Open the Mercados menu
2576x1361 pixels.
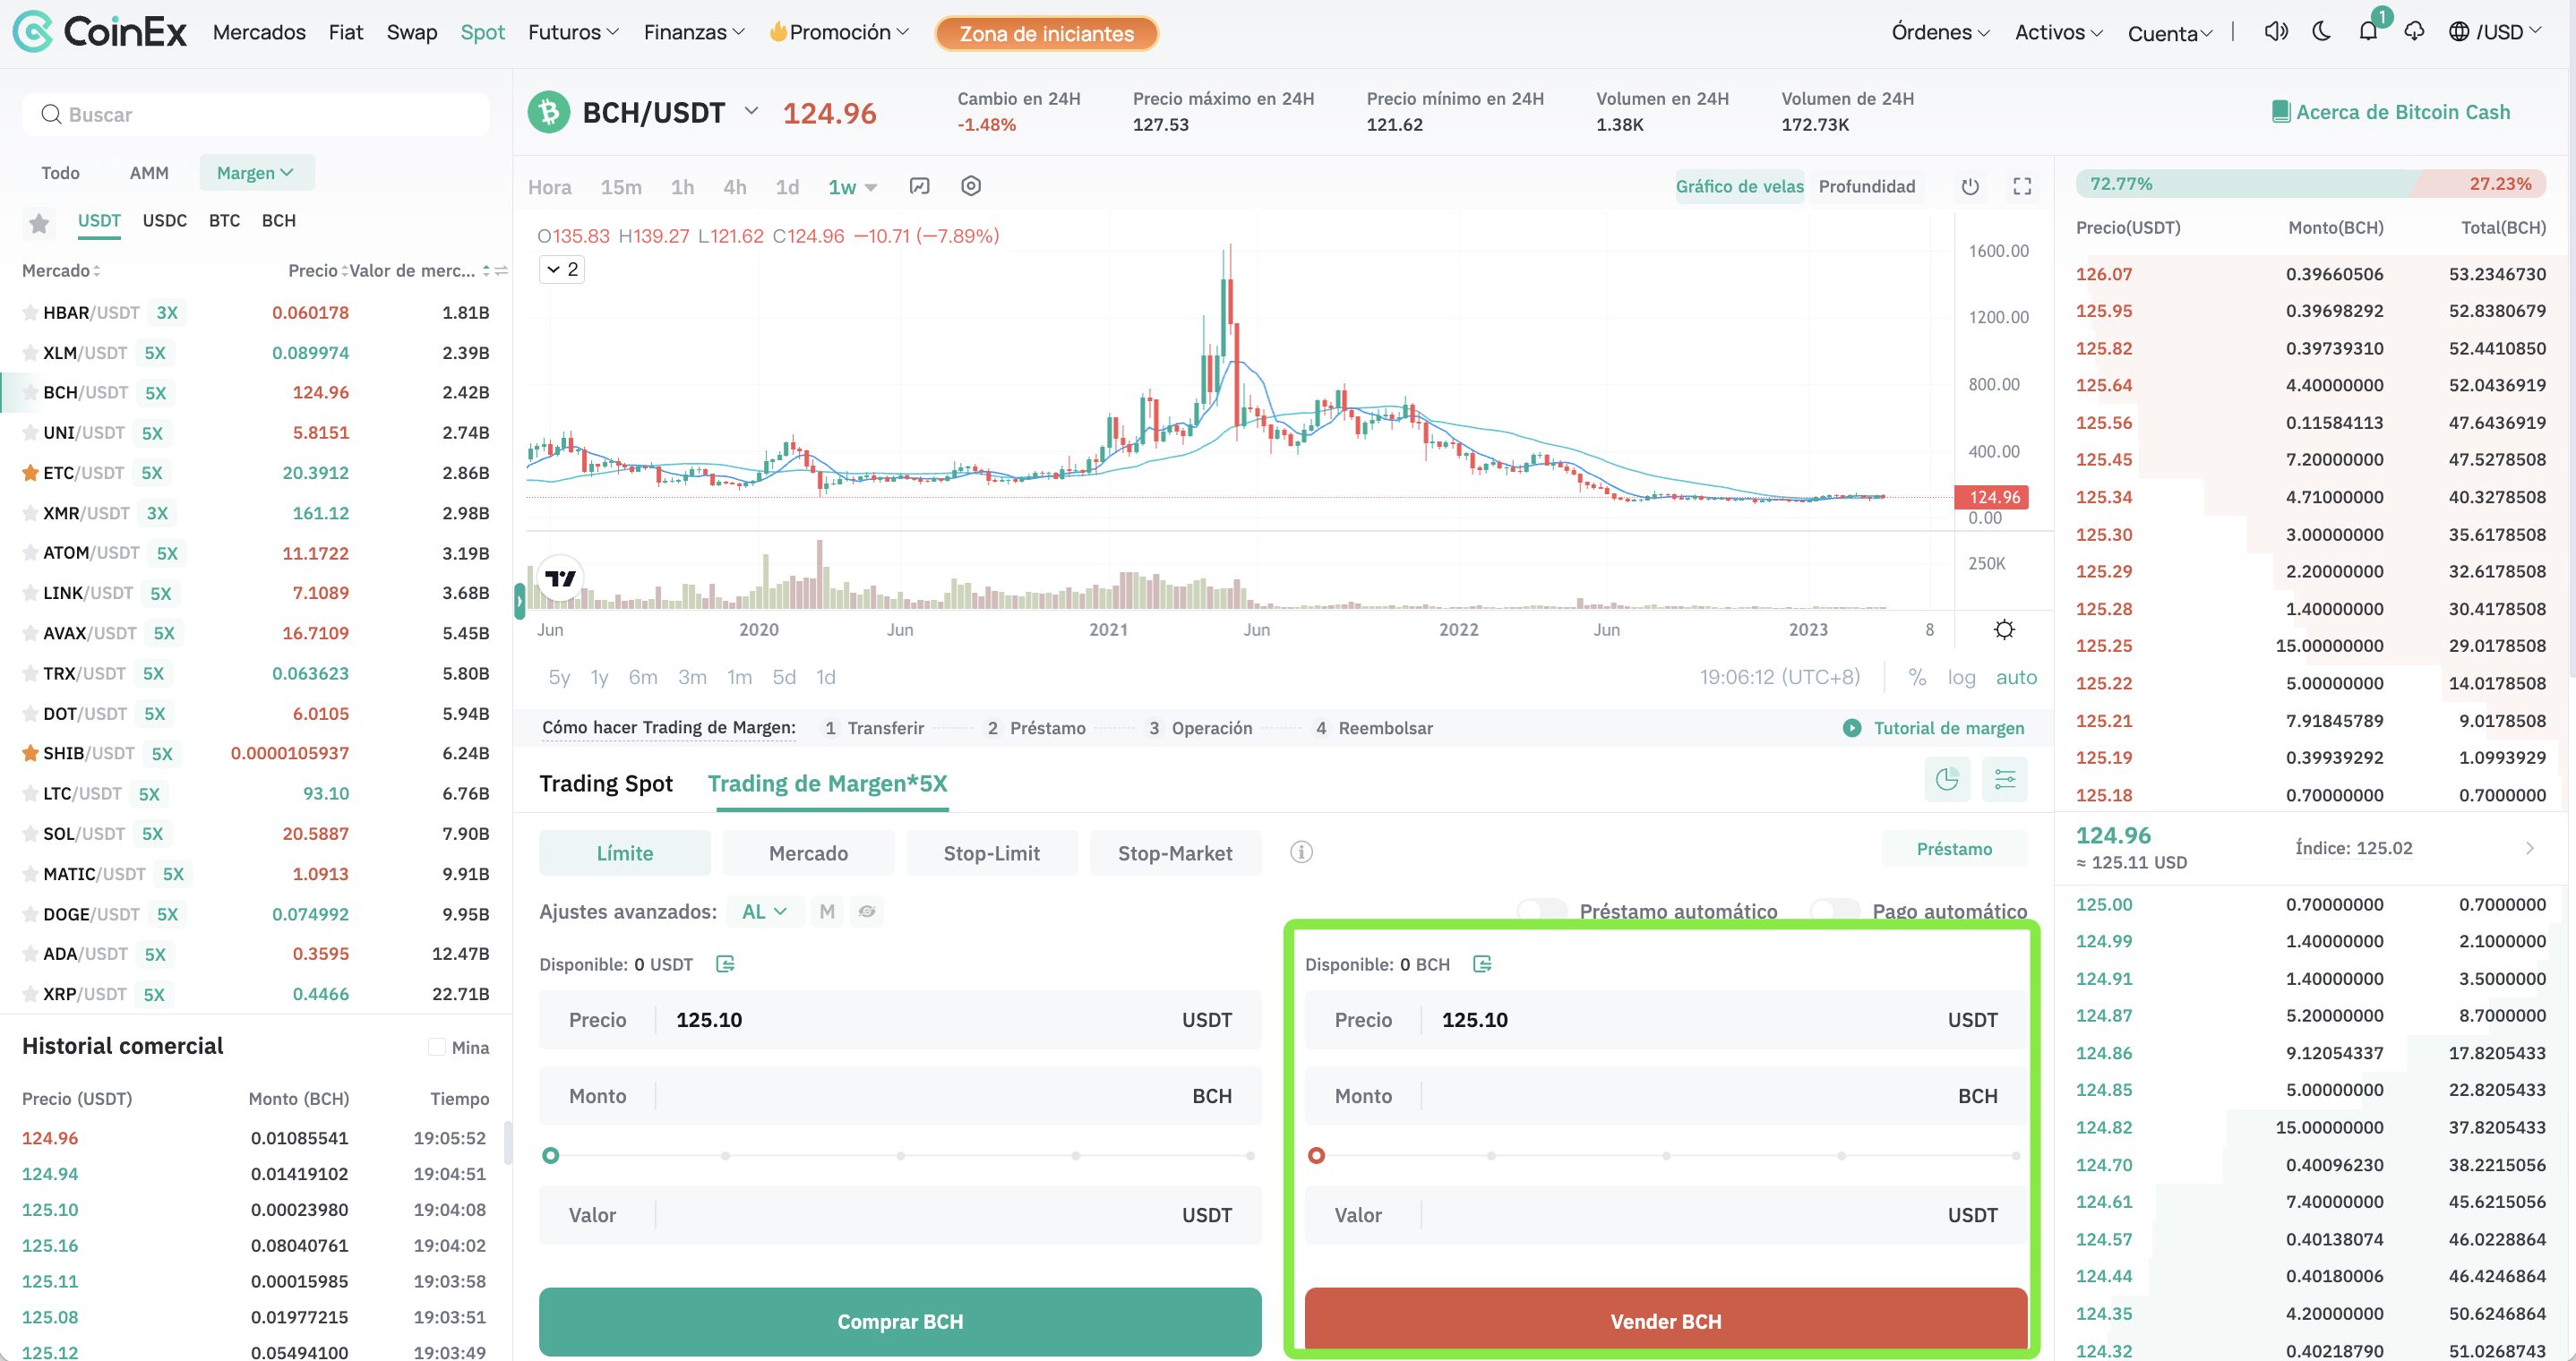click(x=259, y=32)
